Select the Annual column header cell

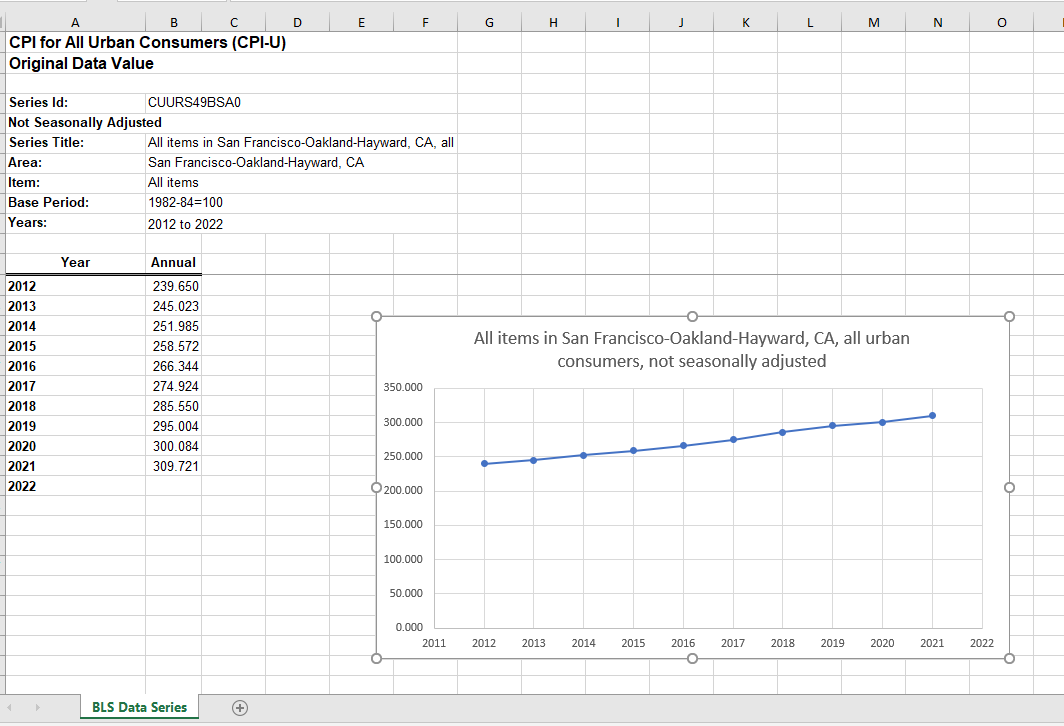pyautogui.click(x=173, y=262)
